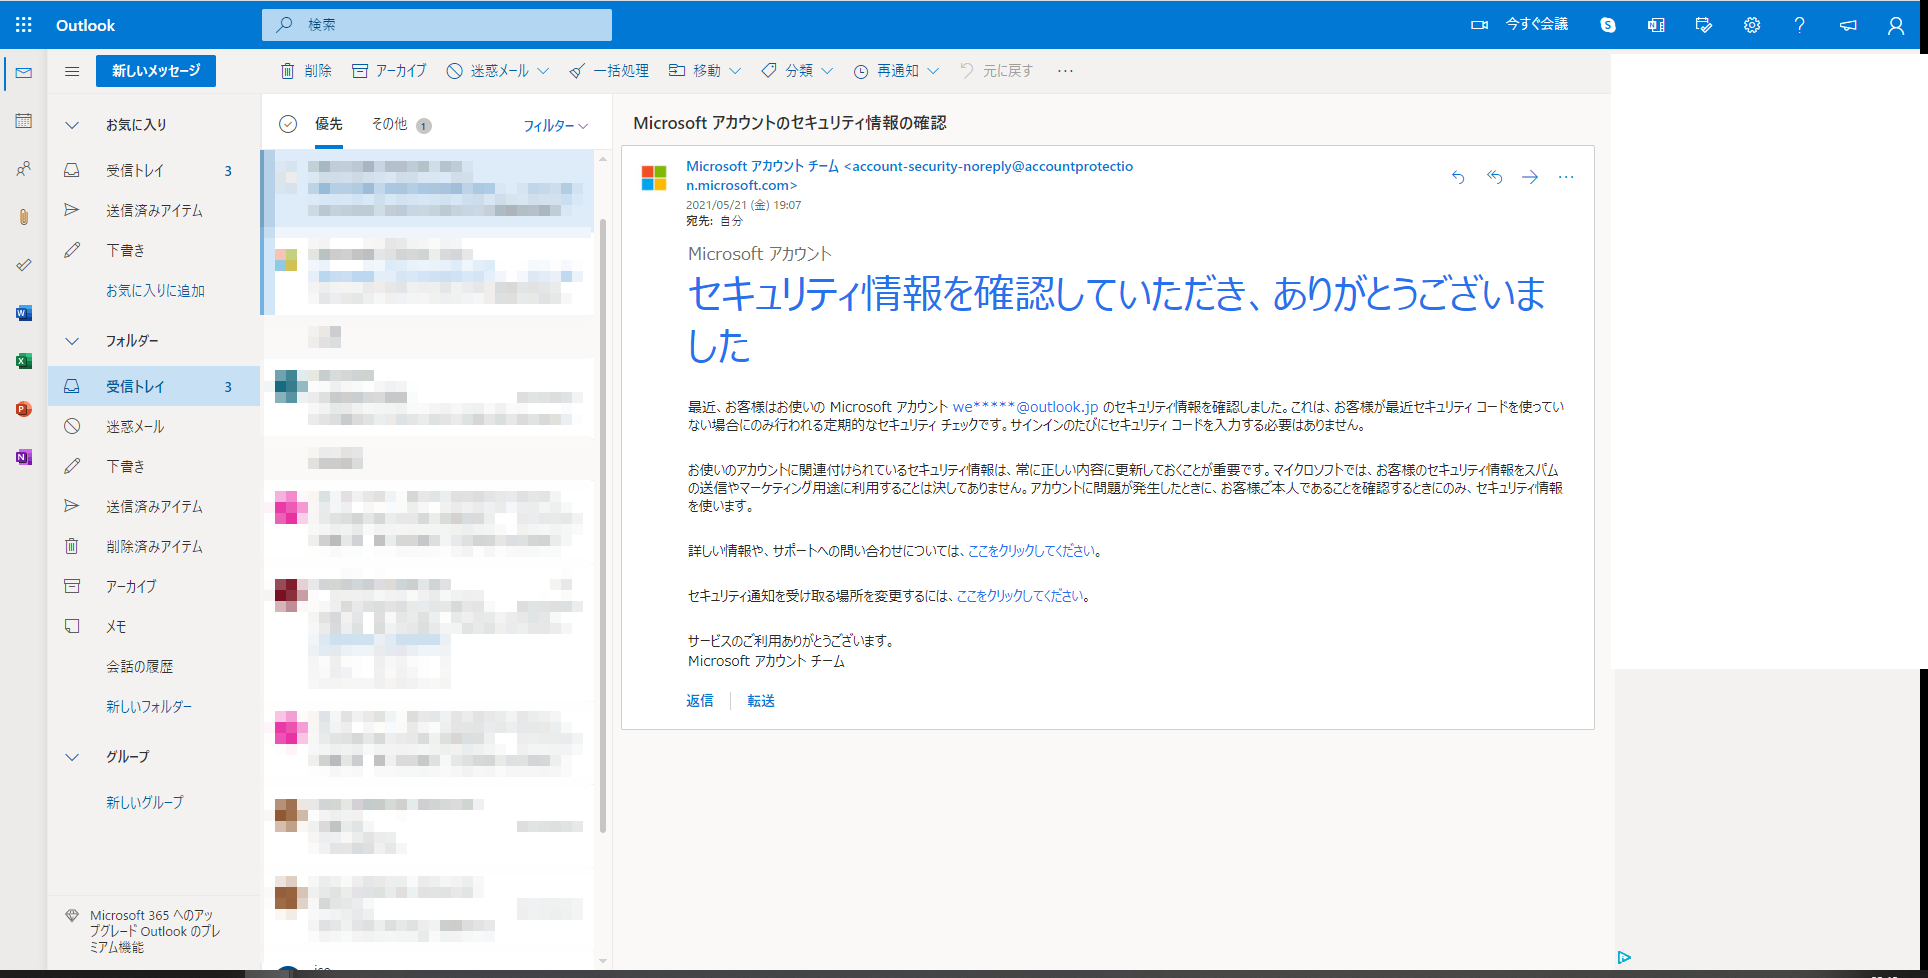1928x978 pixels.
Task: Open the settings gear icon
Action: pyautogui.click(x=1752, y=25)
